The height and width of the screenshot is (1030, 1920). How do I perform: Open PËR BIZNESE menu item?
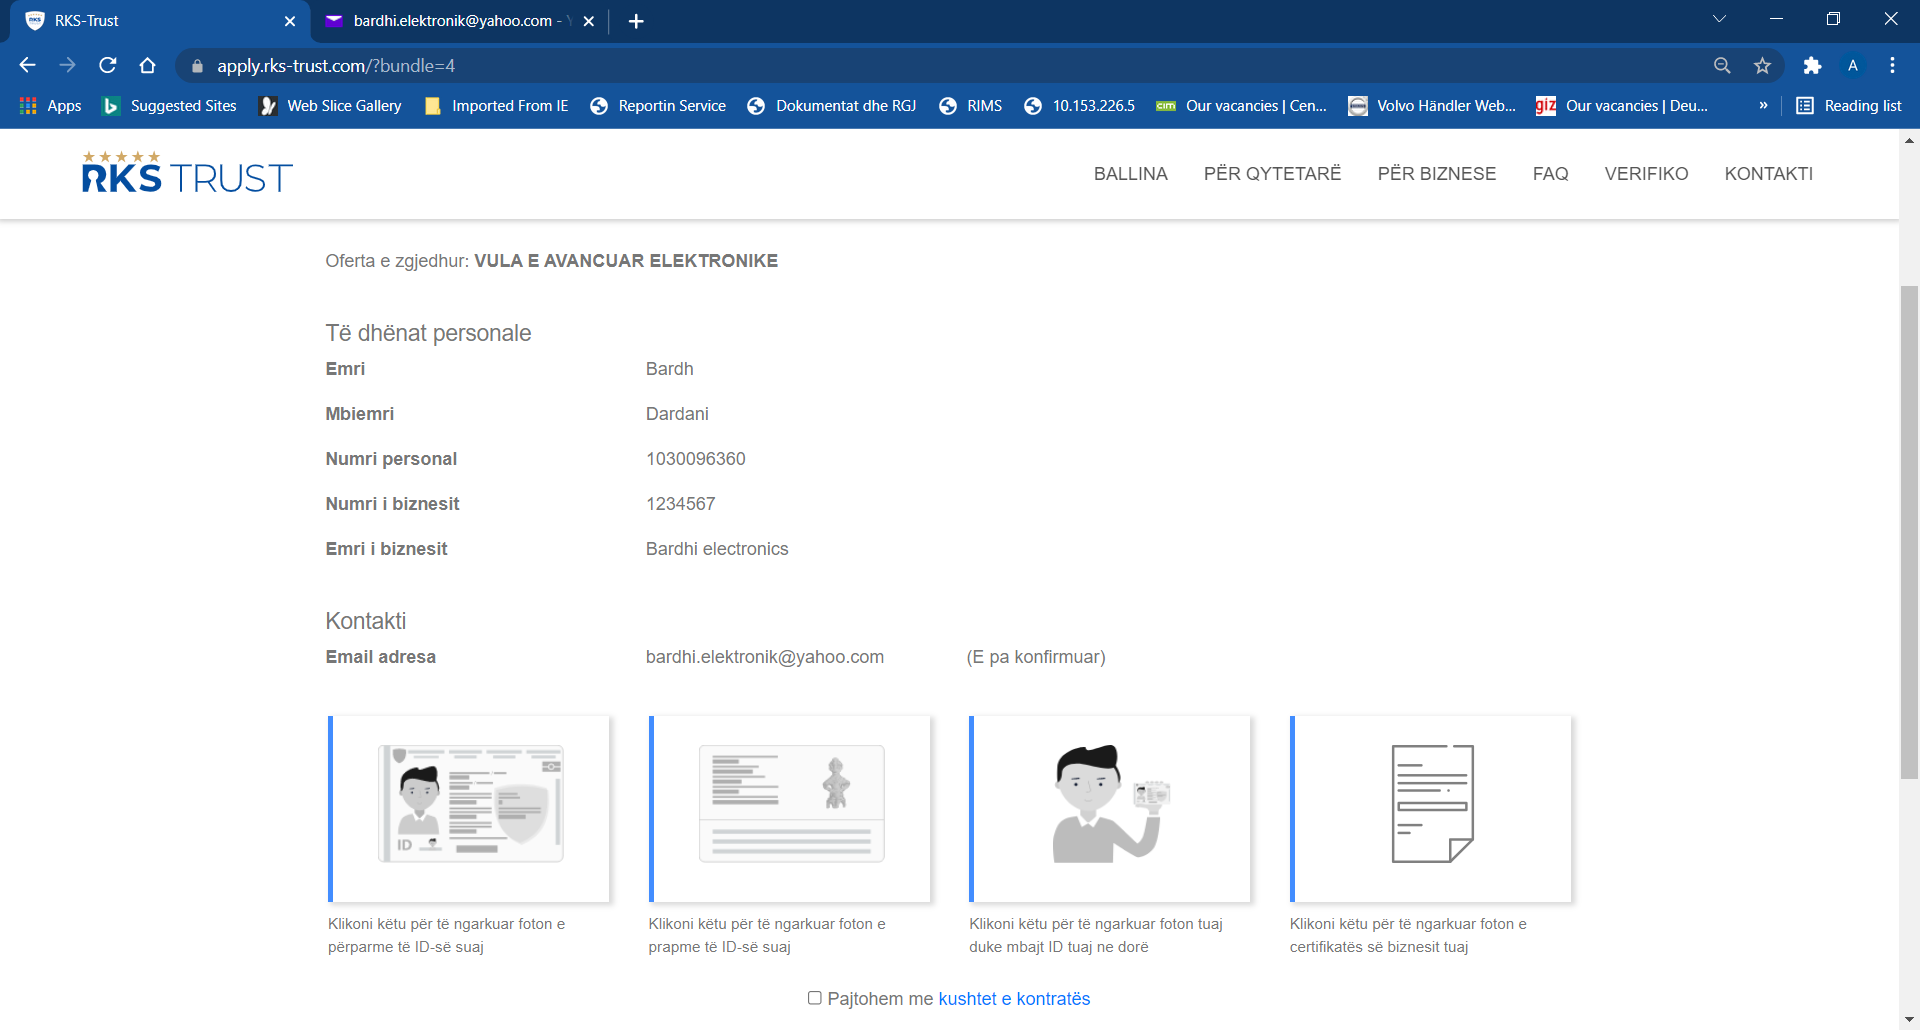click(x=1436, y=174)
